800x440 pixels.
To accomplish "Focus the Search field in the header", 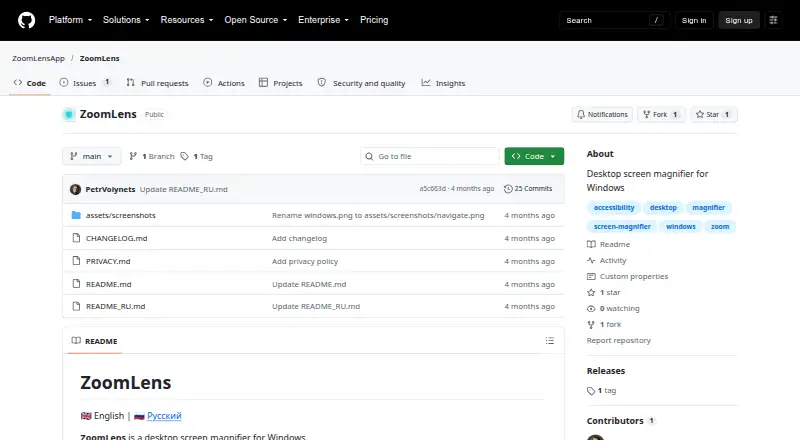I will click(614, 20).
